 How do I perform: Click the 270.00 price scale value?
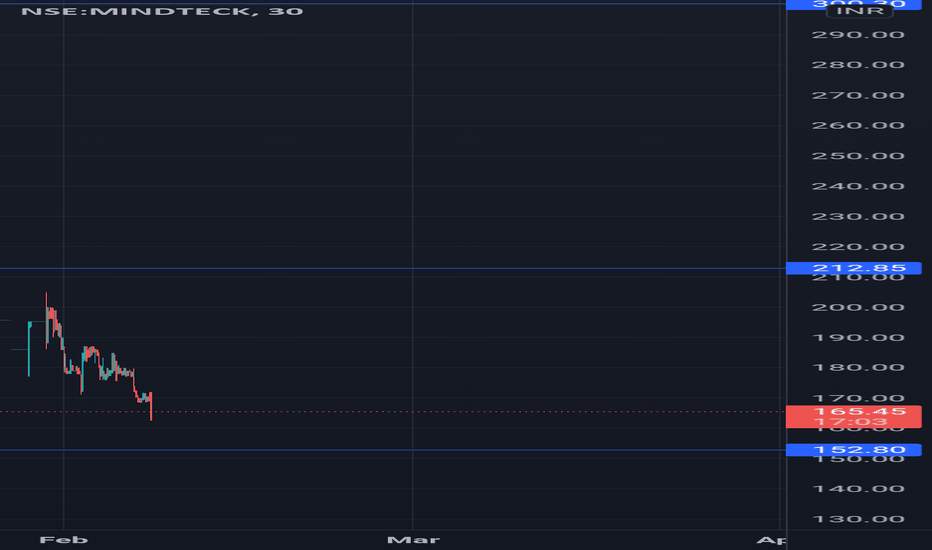tap(858, 95)
